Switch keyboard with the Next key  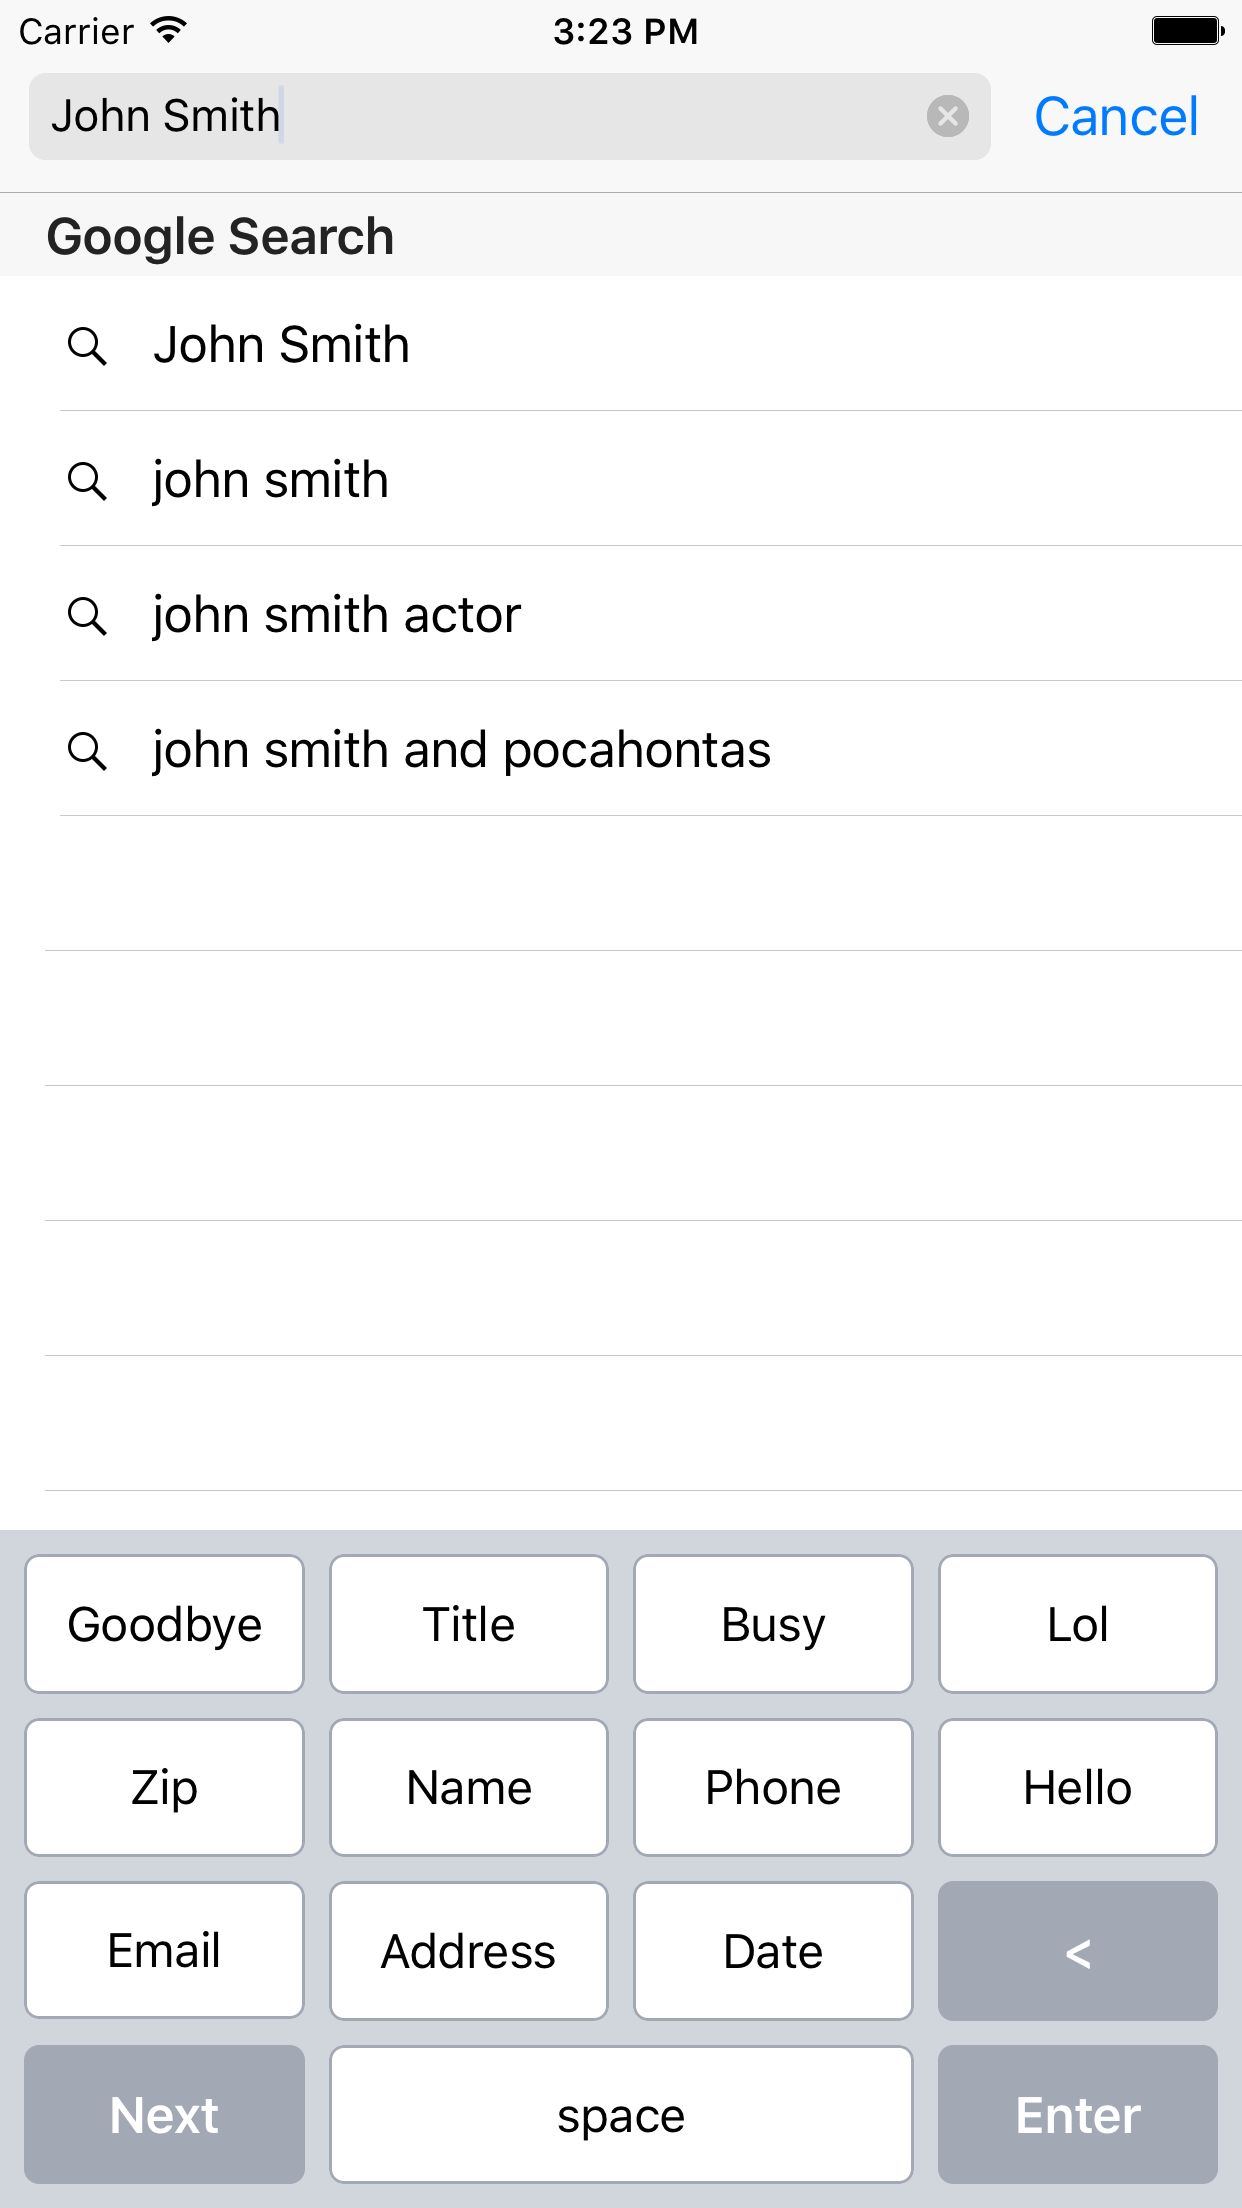pos(164,2114)
